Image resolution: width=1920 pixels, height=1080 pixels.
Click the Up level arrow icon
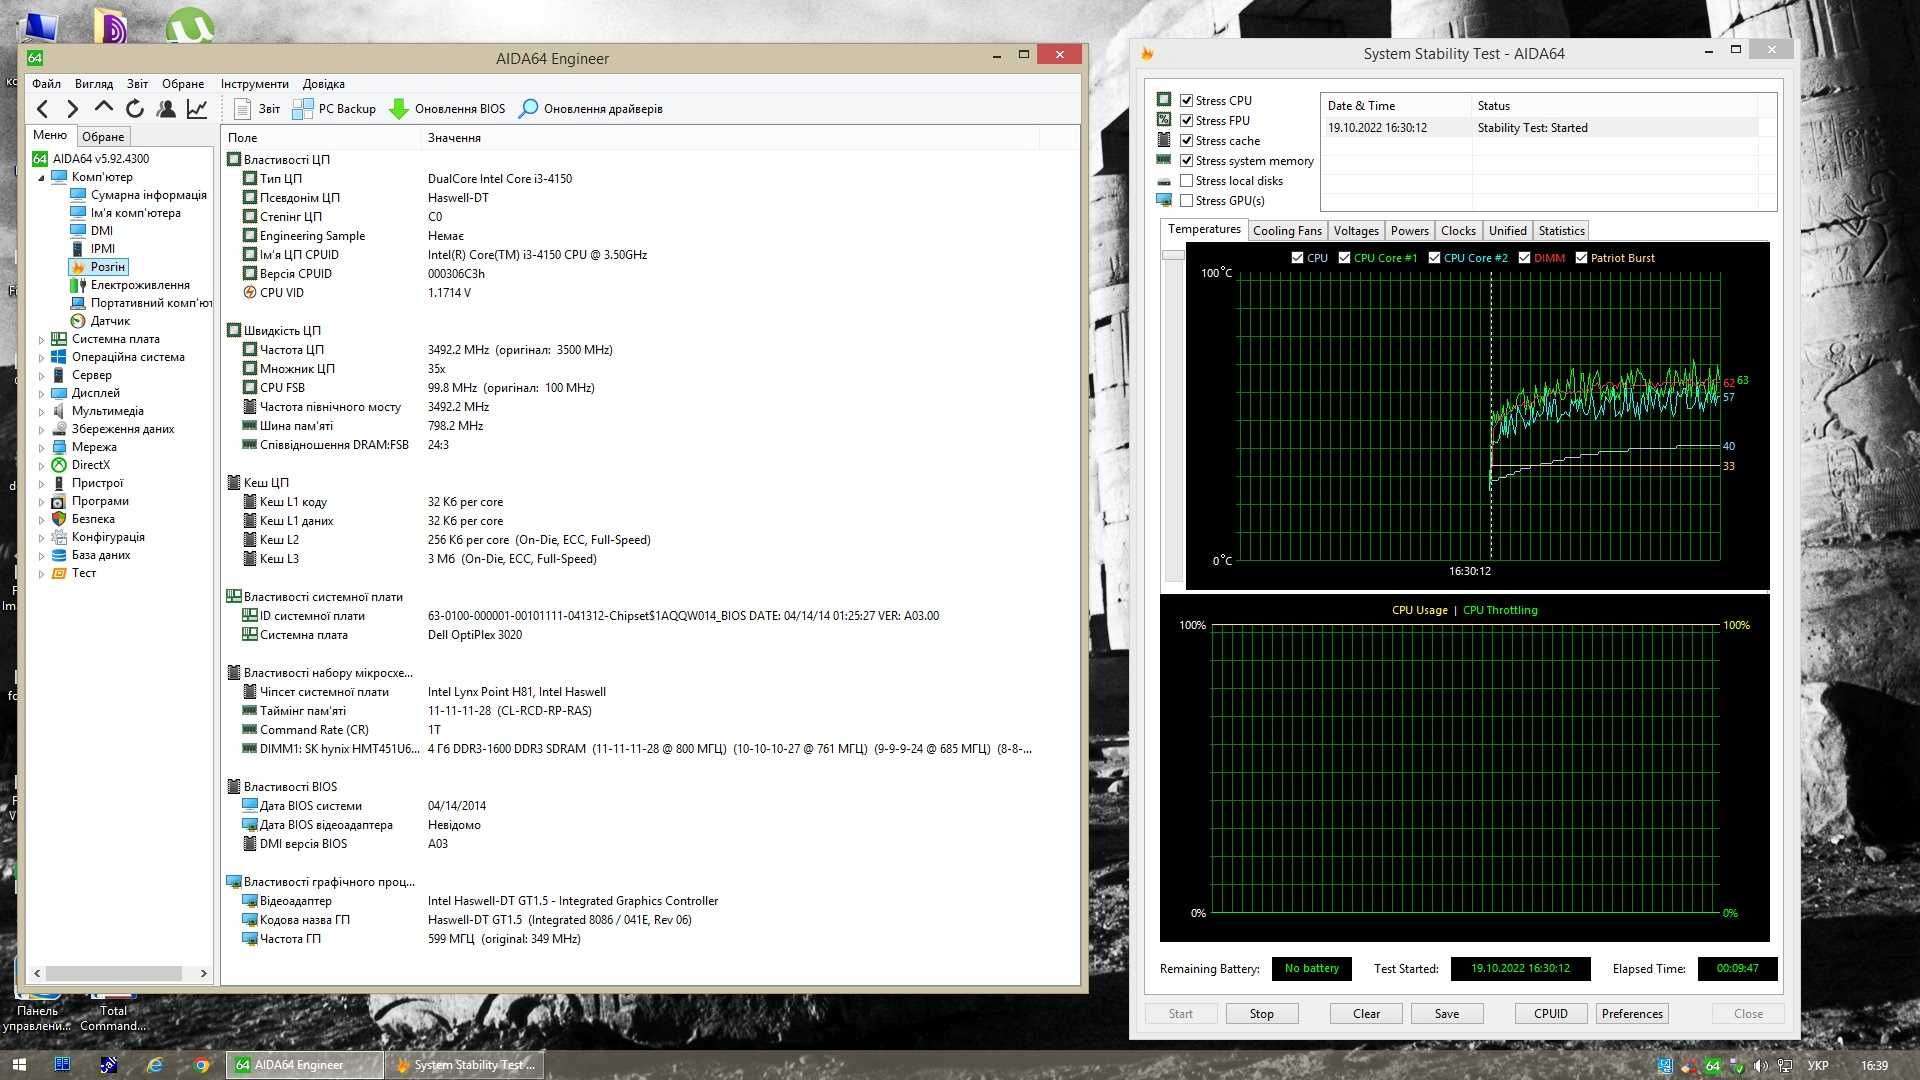(x=104, y=108)
